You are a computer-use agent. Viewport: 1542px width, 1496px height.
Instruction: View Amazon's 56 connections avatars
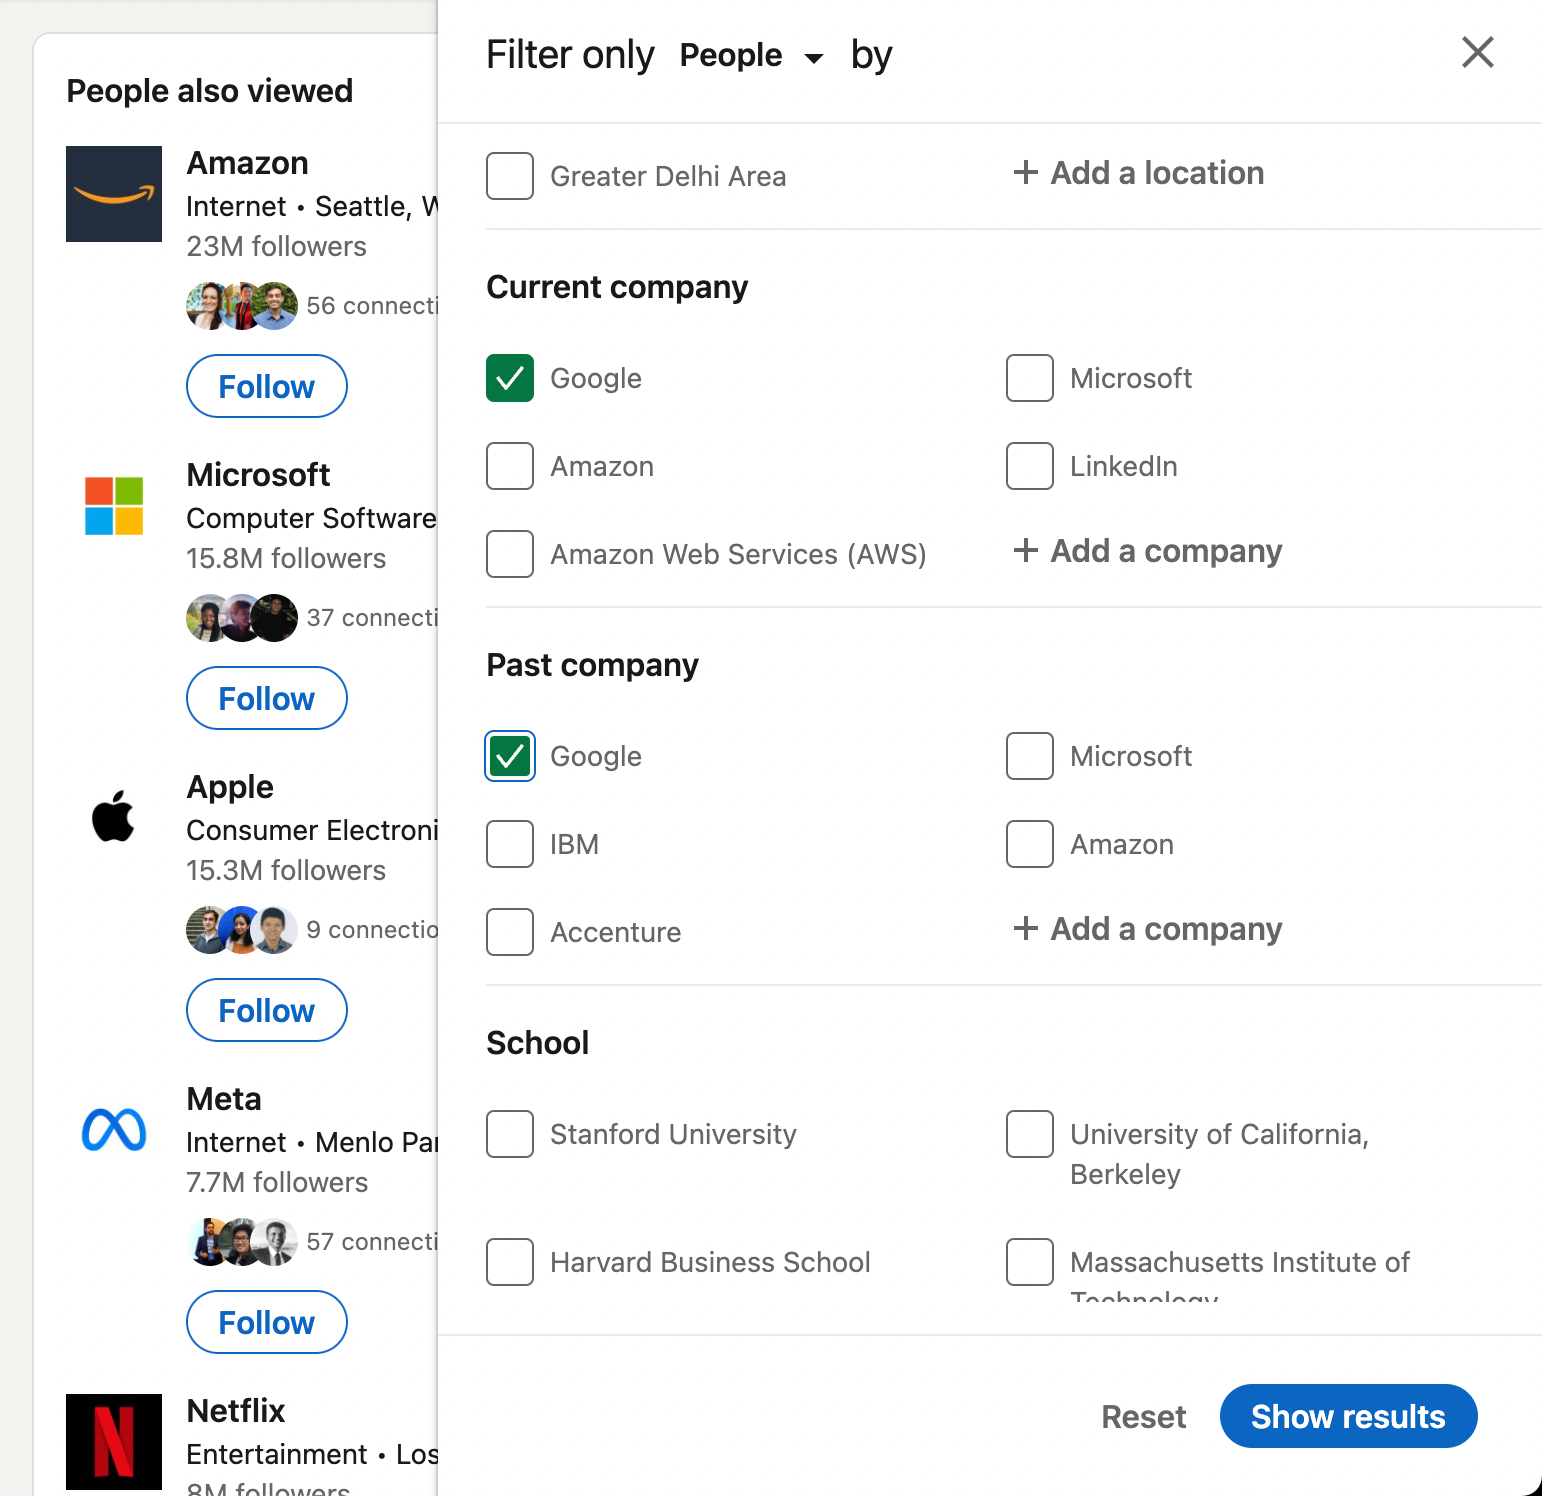[242, 306]
